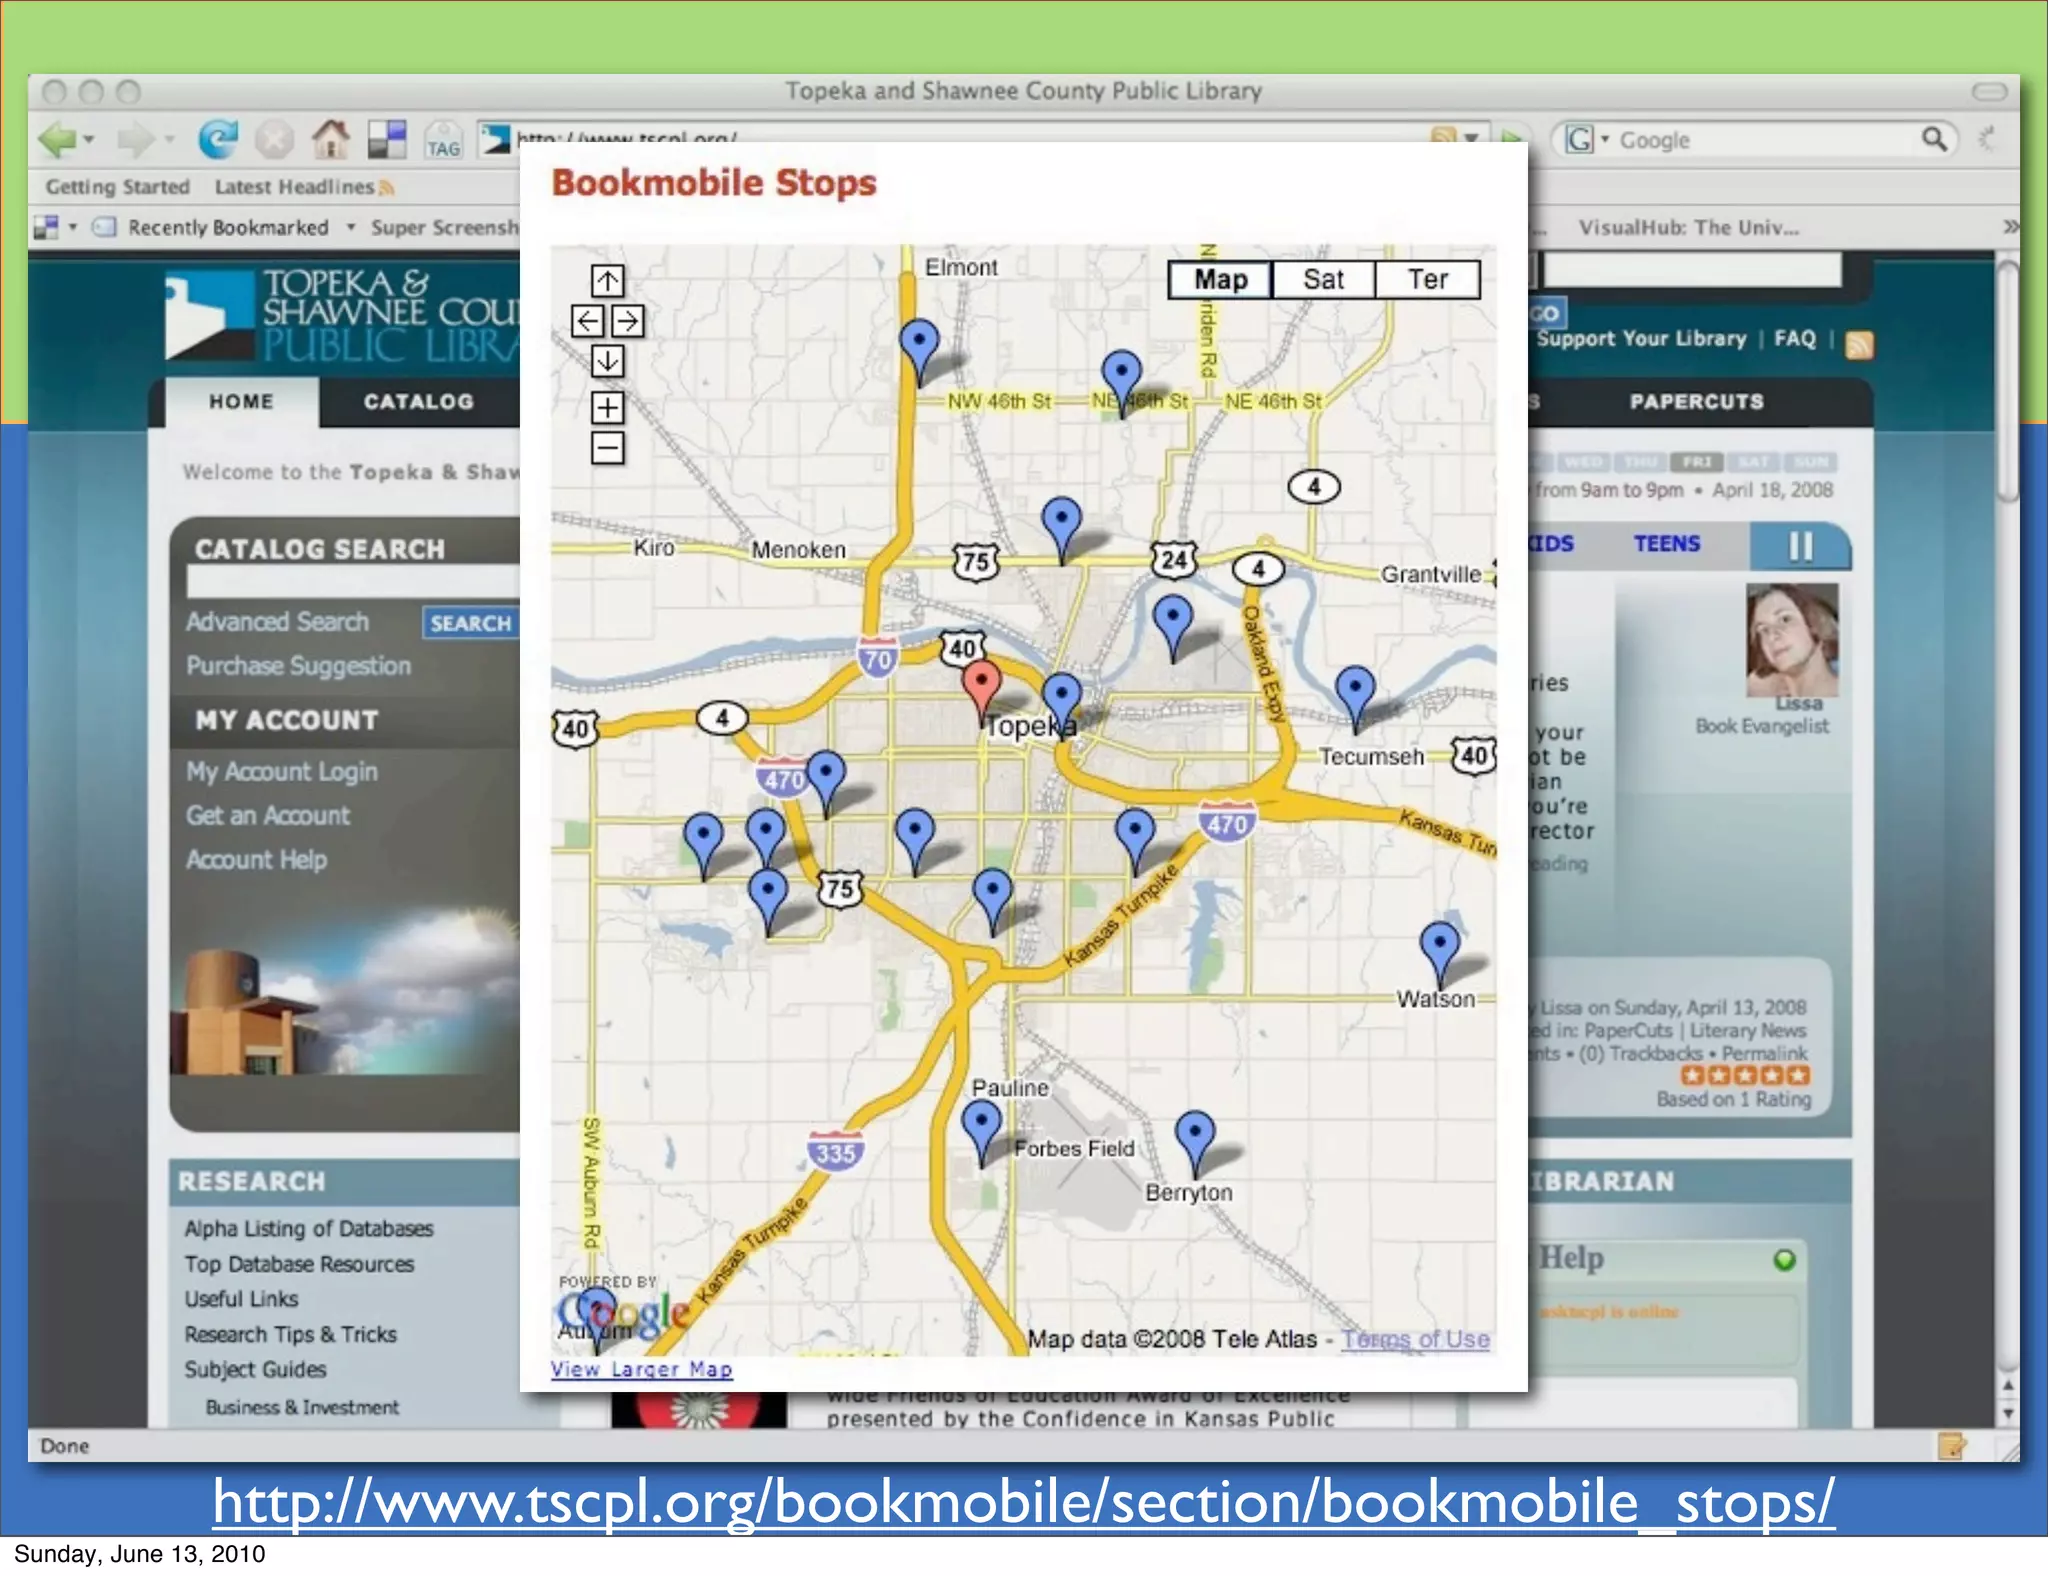Screen dimensions: 2048x1576
Task: Click the View Larger Map link
Action: pos(641,1369)
